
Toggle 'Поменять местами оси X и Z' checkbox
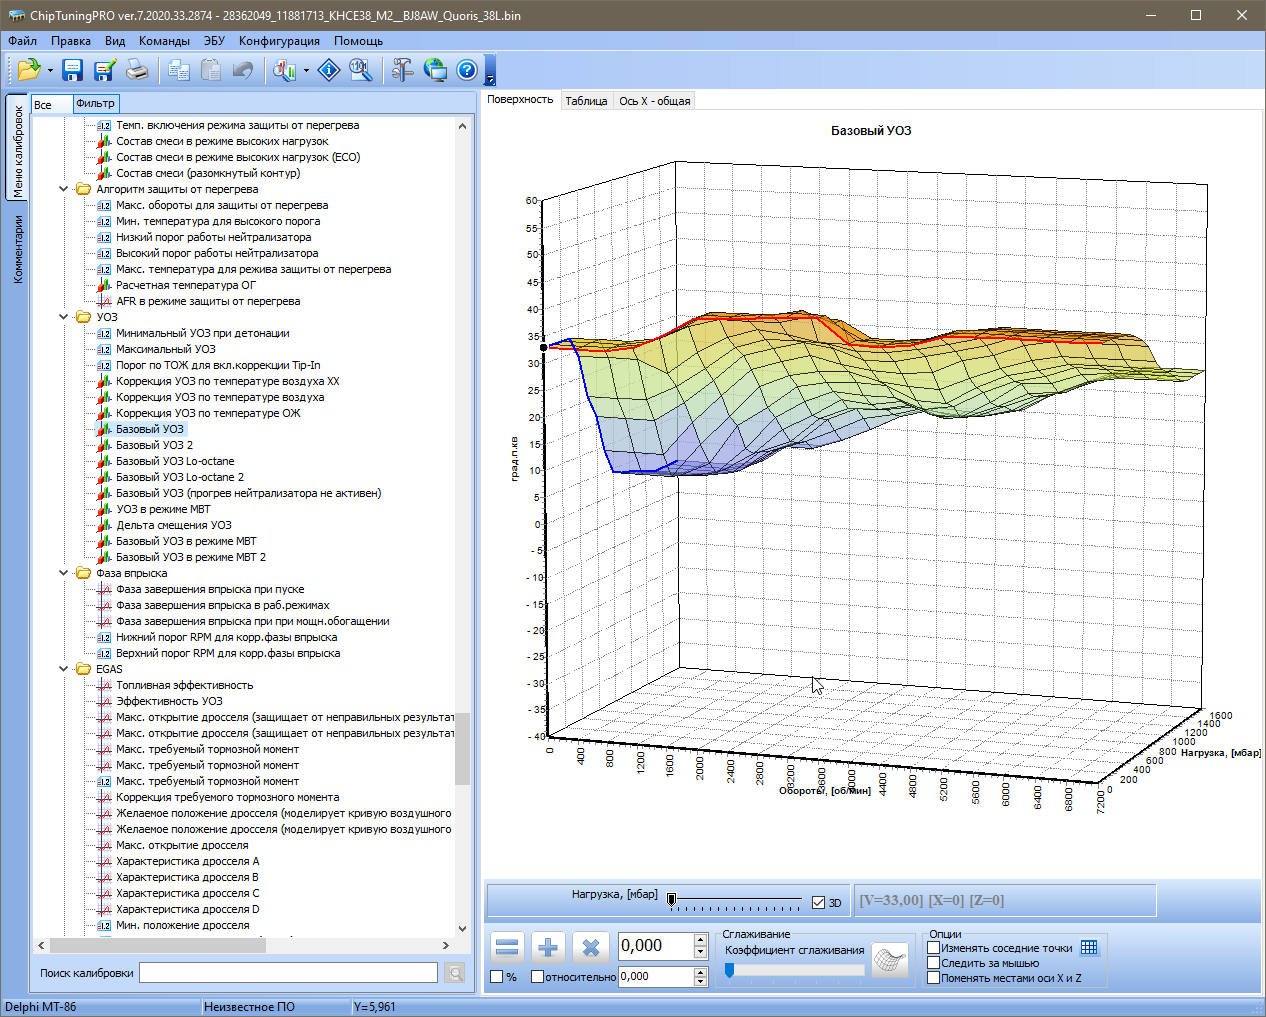[x=934, y=978]
